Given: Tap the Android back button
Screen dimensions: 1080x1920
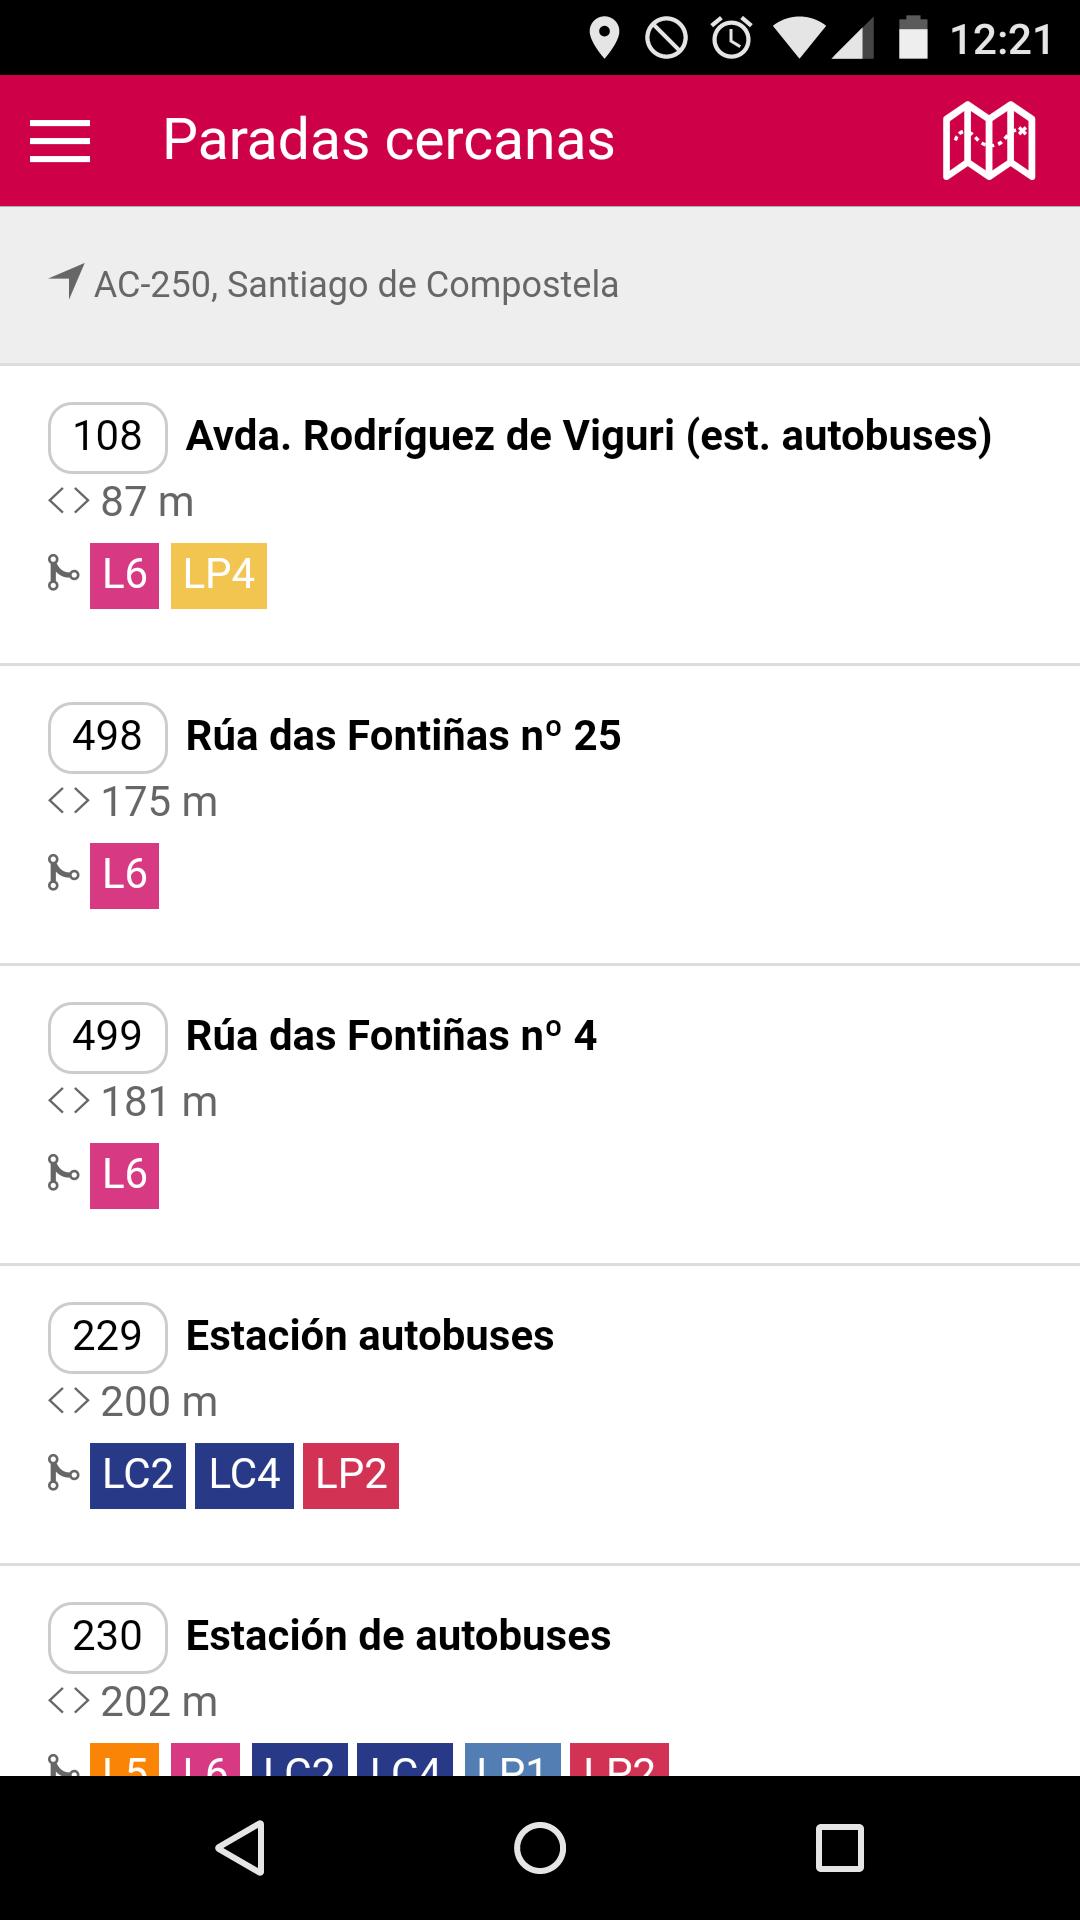Looking at the screenshot, I should pyautogui.click(x=240, y=1847).
